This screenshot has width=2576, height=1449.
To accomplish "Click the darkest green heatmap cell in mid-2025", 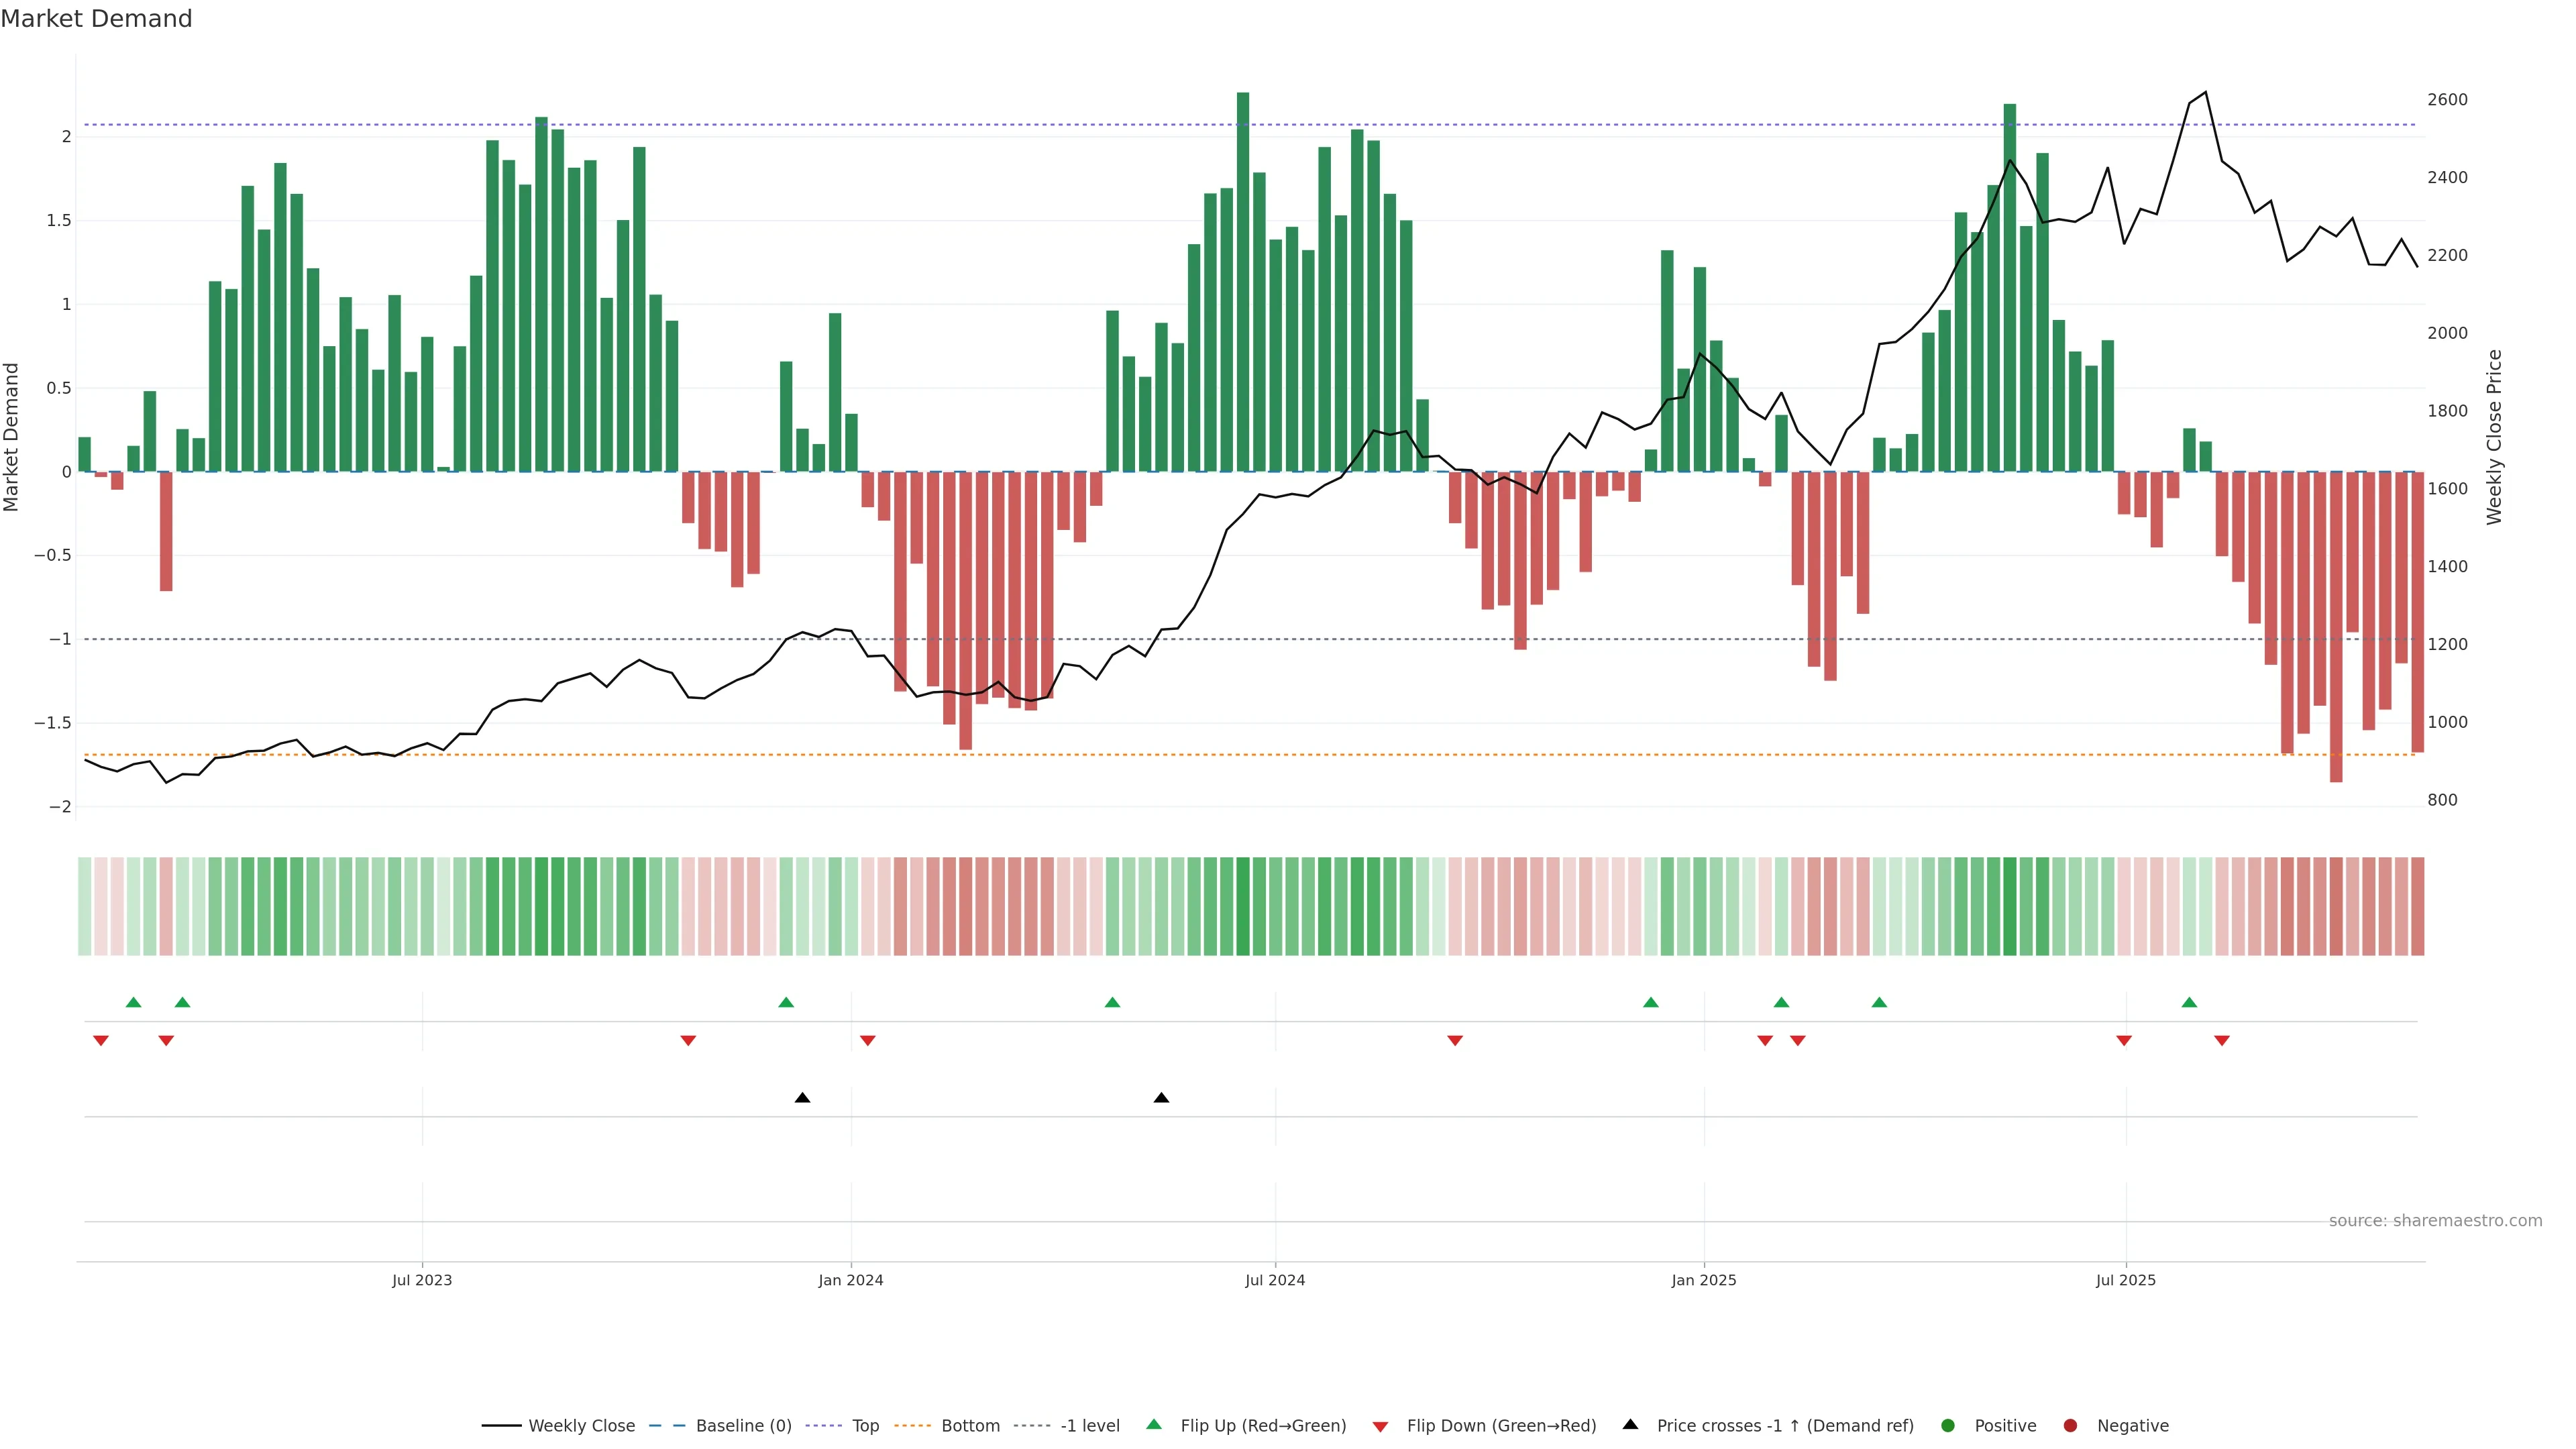I will point(2010,906).
